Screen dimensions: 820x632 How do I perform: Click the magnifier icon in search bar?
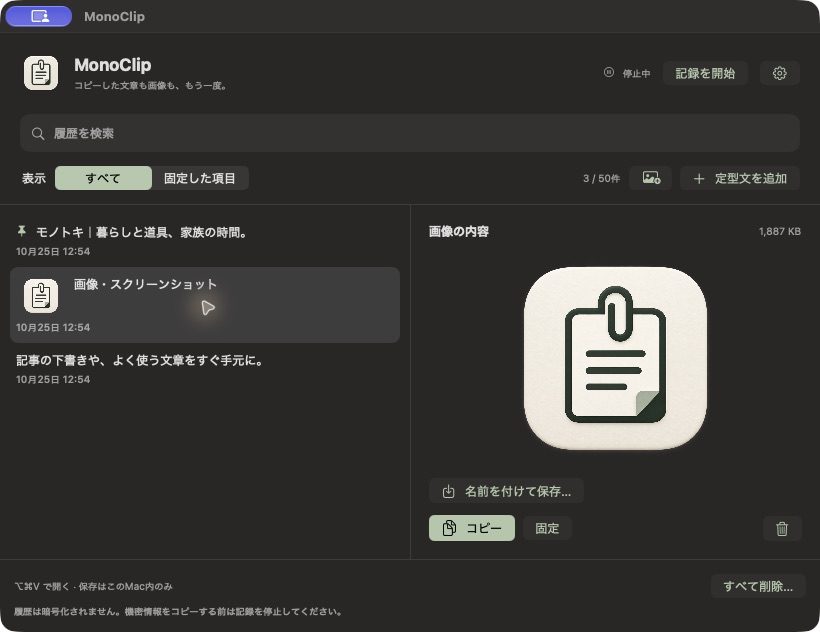click(38, 133)
